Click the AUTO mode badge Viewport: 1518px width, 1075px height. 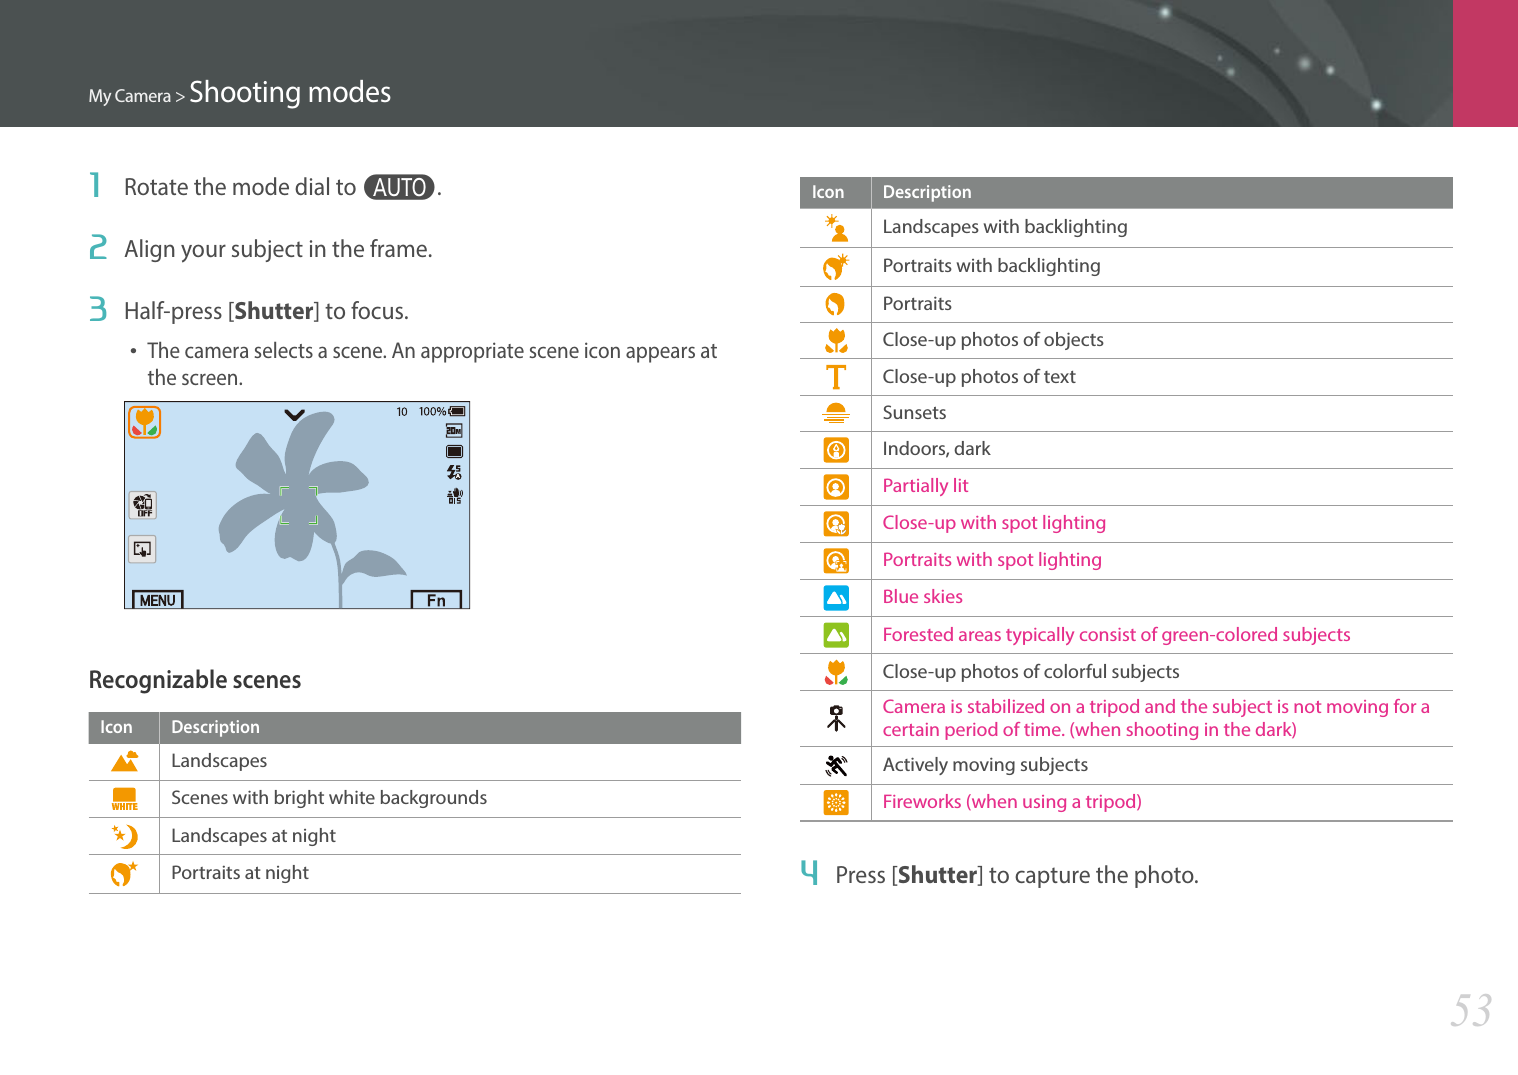(x=400, y=188)
